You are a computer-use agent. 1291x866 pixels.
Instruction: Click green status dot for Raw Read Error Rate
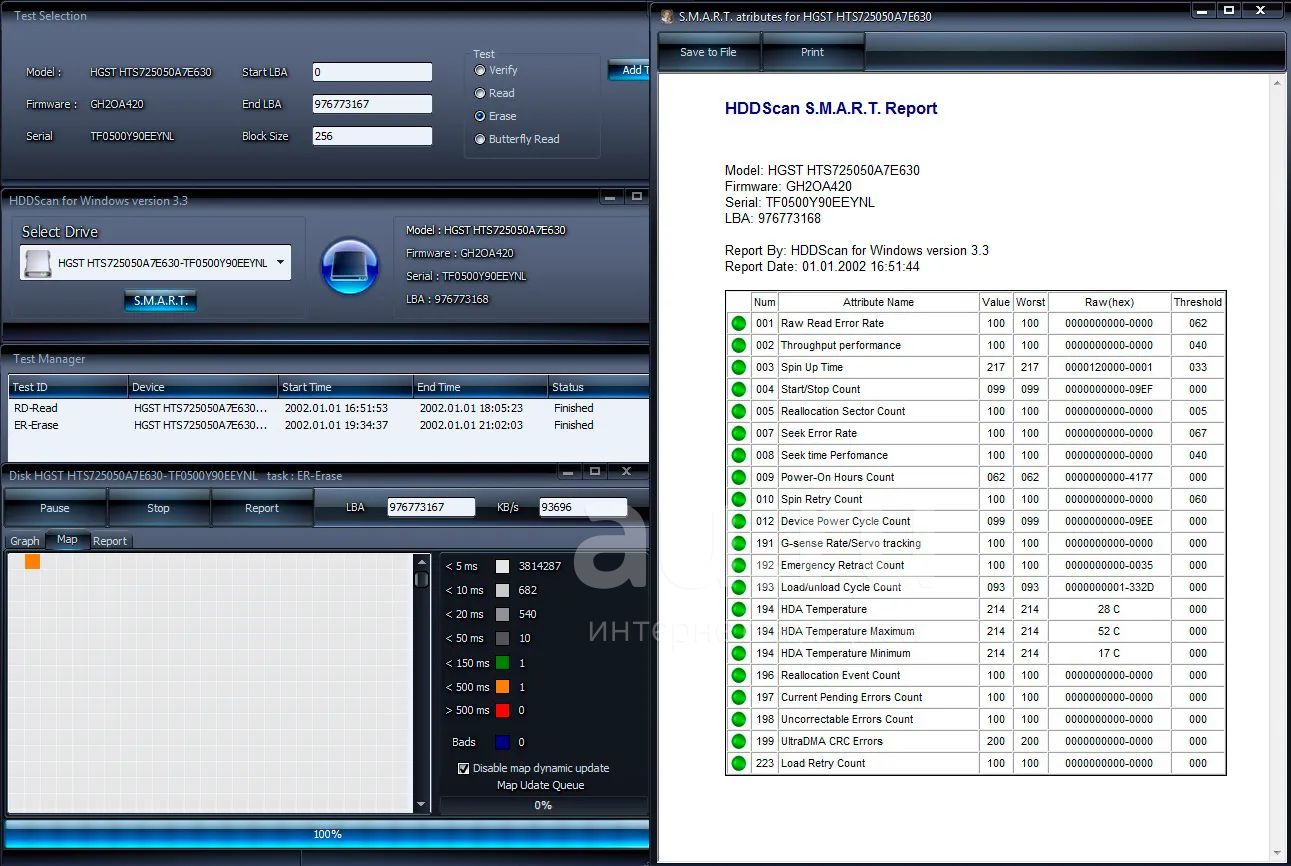point(739,323)
